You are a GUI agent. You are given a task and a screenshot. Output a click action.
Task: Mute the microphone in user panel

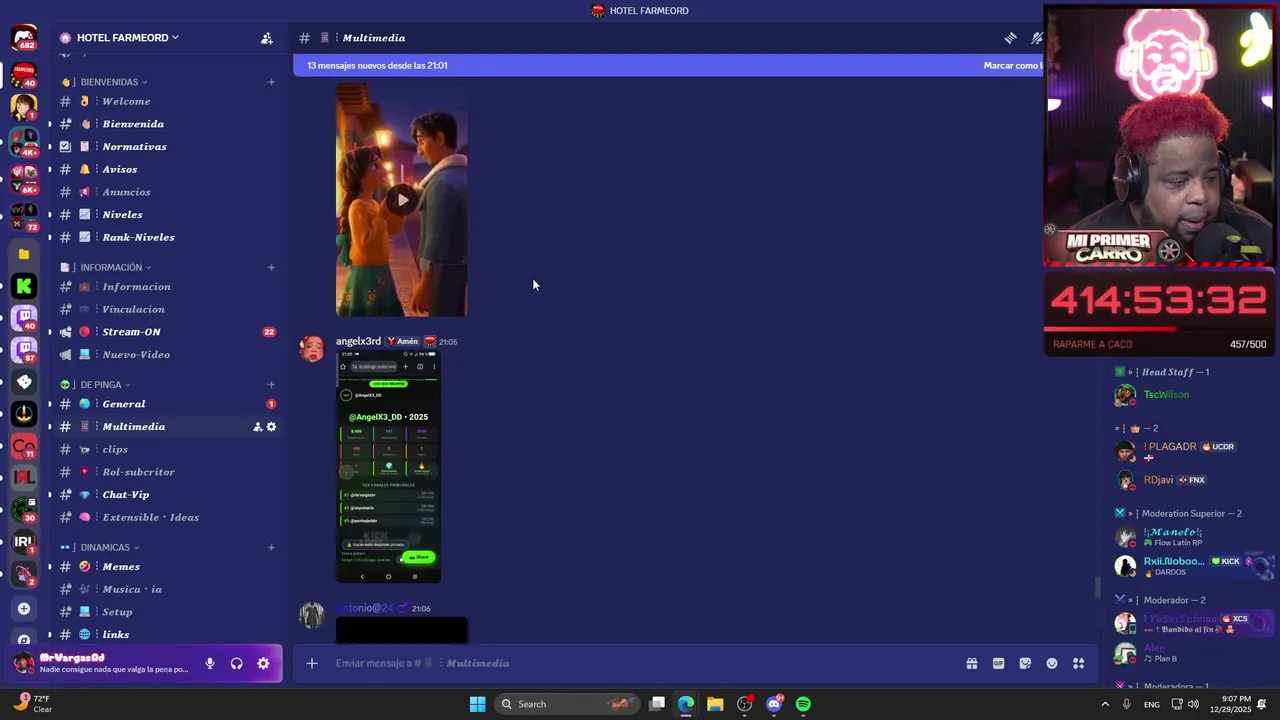click(x=210, y=663)
